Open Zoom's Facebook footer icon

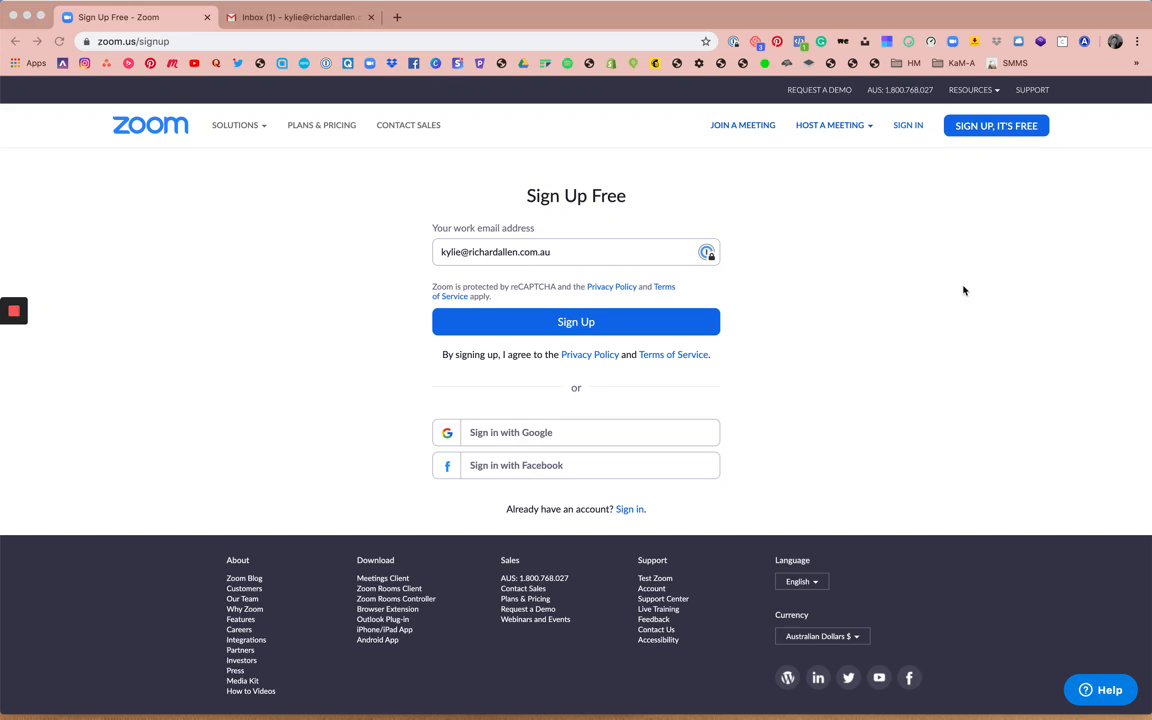(x=909, y=677)
